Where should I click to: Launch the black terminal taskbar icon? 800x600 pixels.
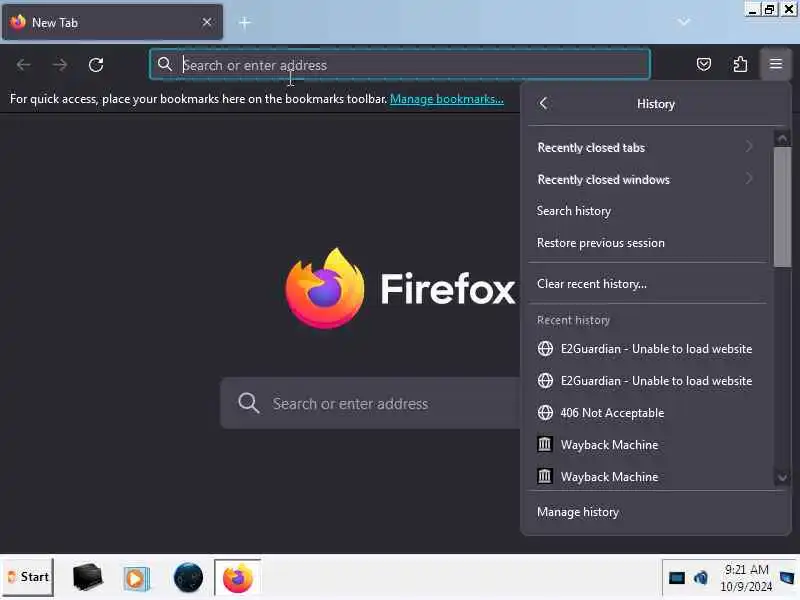coord(88,578)
